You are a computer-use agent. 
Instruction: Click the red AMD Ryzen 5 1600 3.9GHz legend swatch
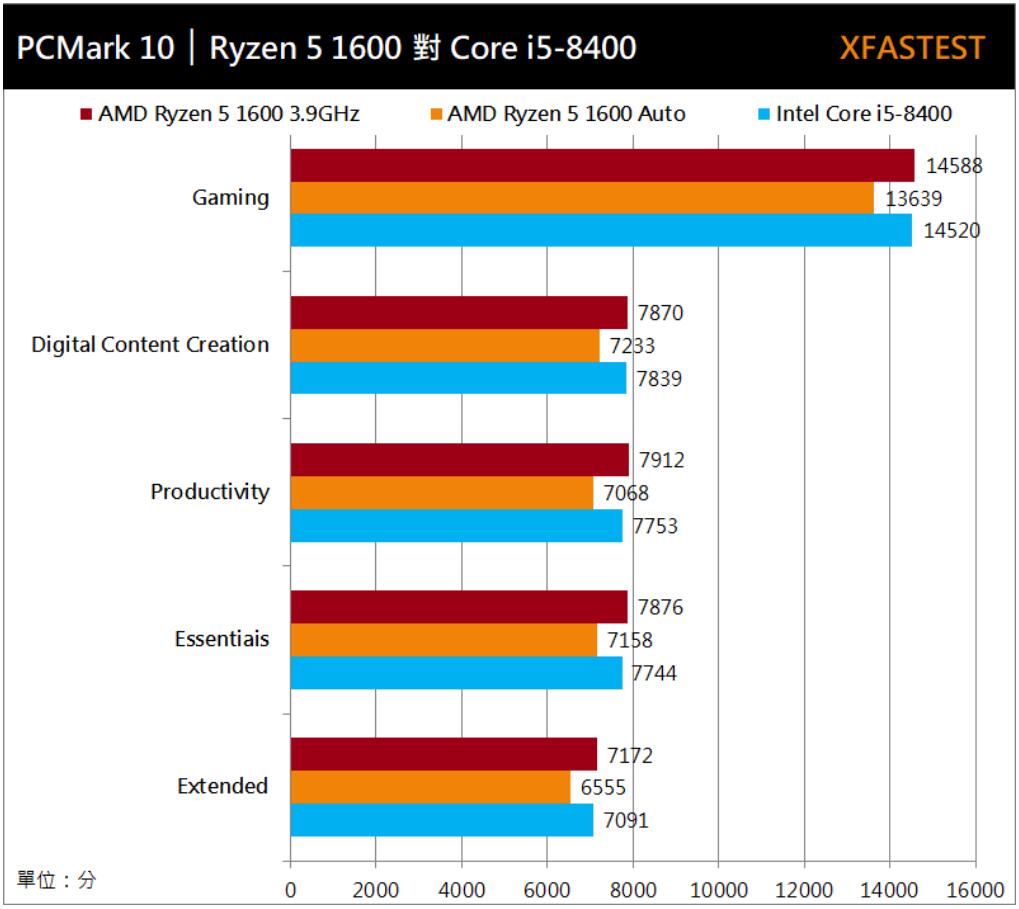(x=86, y=114)
